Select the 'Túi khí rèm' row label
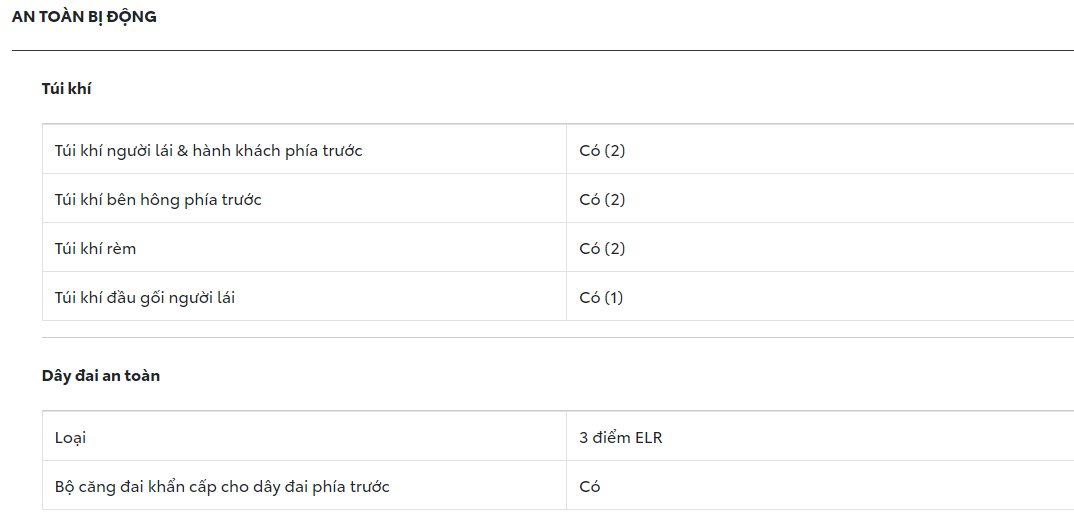Viewport: 1074px width, 514px height. (x=95, y=249)
